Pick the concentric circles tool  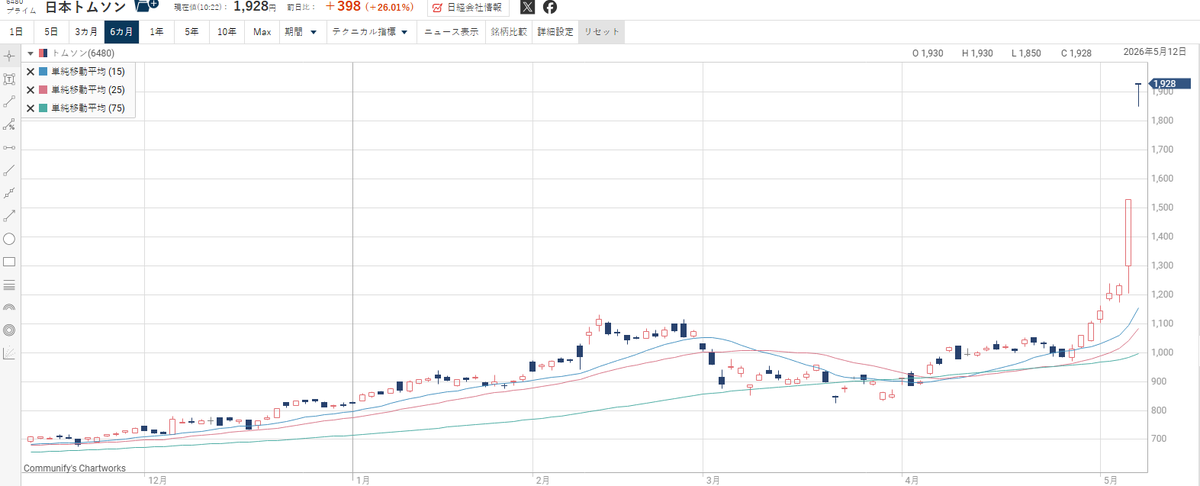(9, 330)
